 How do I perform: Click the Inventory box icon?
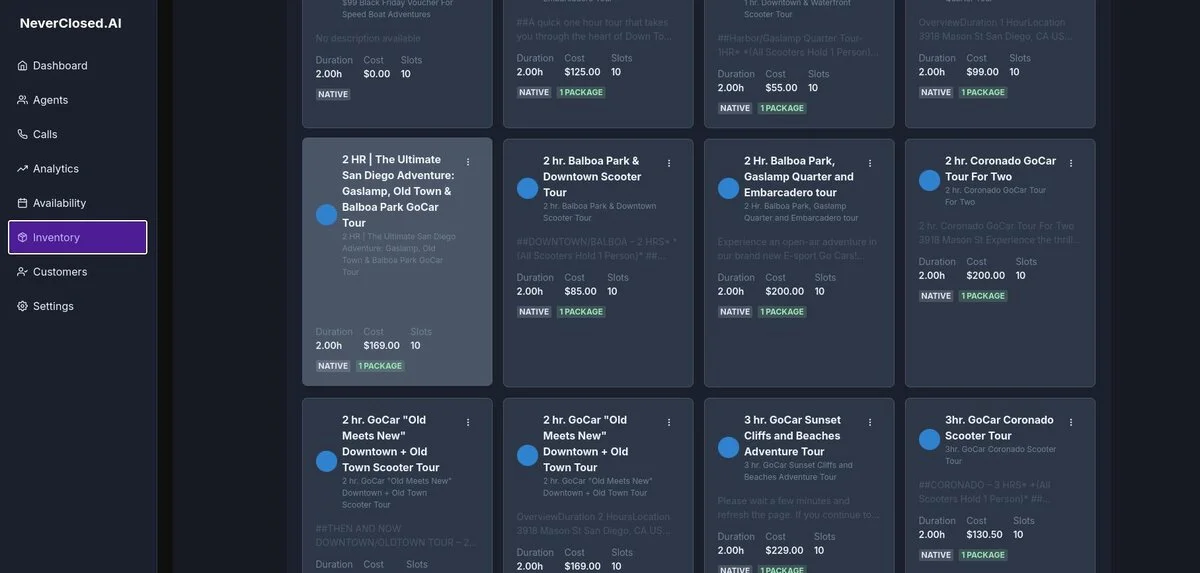[x=22, y=238]
